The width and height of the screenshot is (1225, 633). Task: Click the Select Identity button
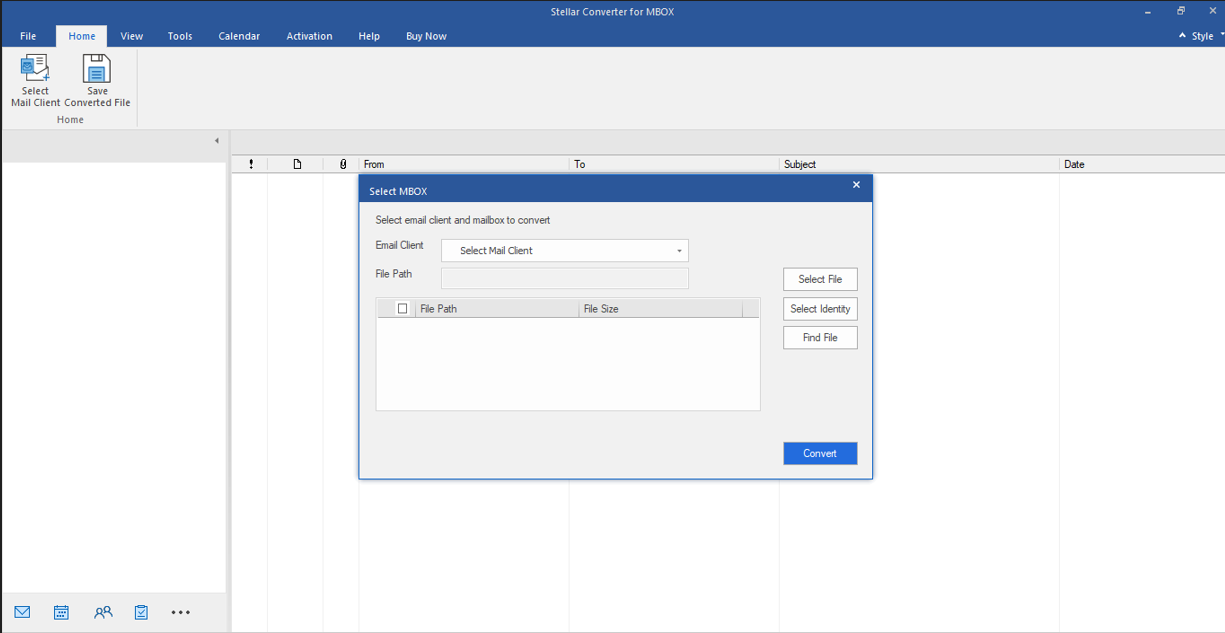(x=820, y=308)
